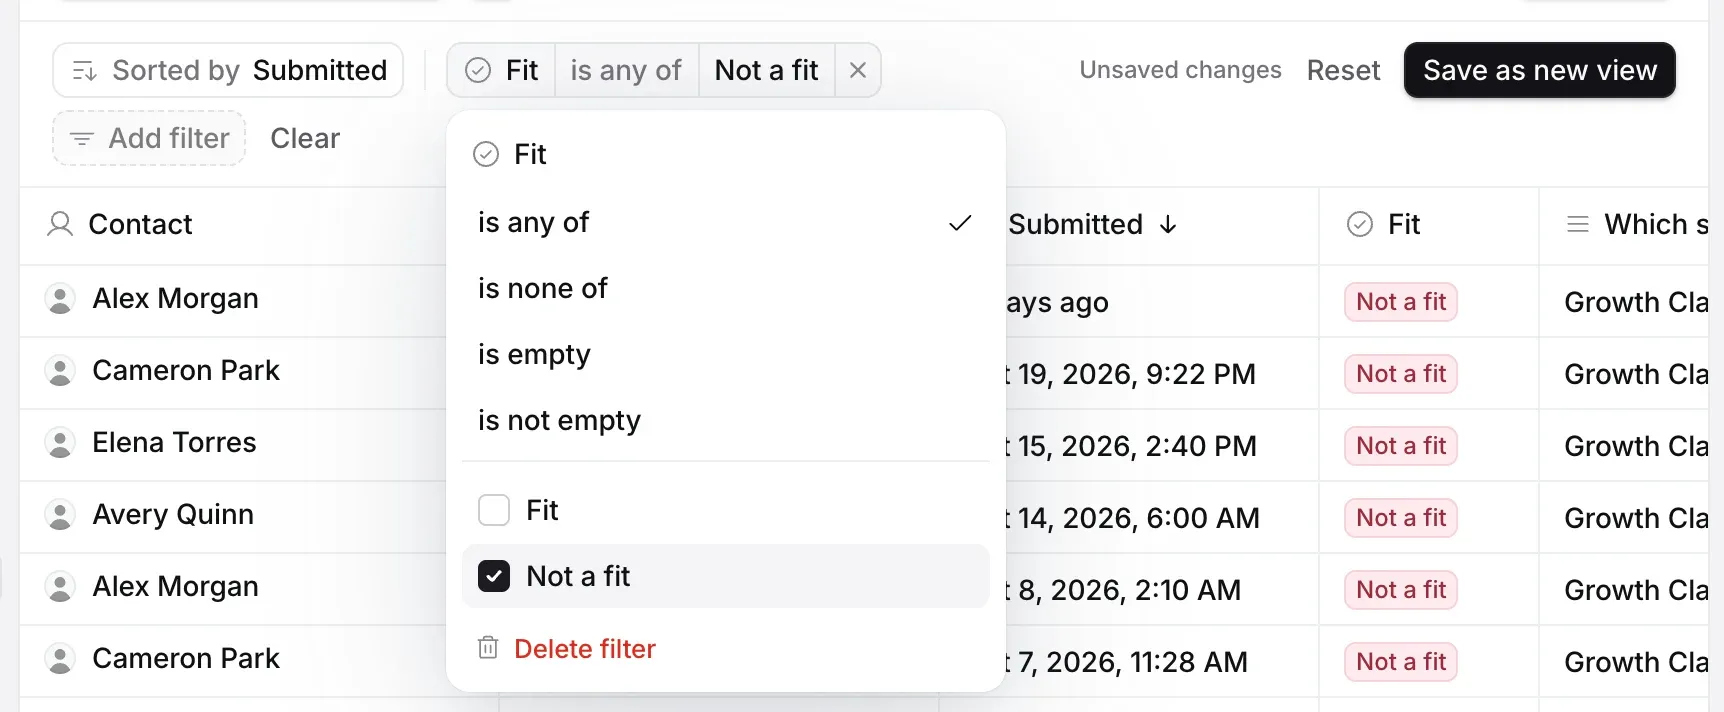Click the descending arrow beside Submitted header
This screenshot has height=712, width=1724.
(1168, 225)
